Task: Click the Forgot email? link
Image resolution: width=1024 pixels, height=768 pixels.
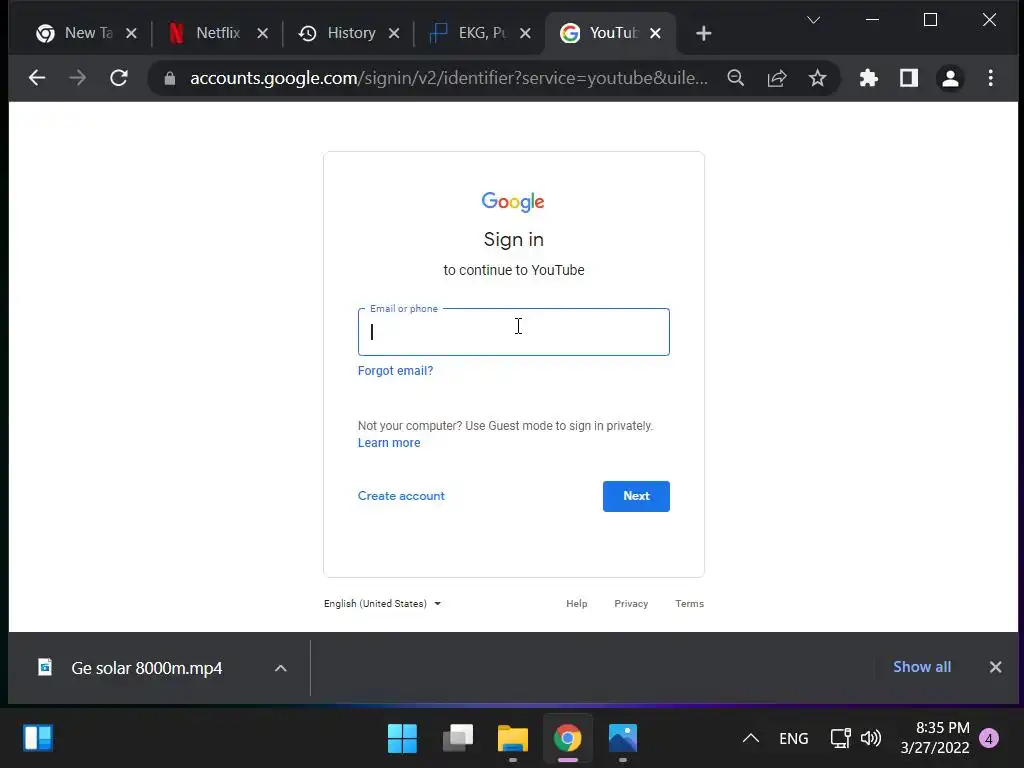Action: [395, 370]
